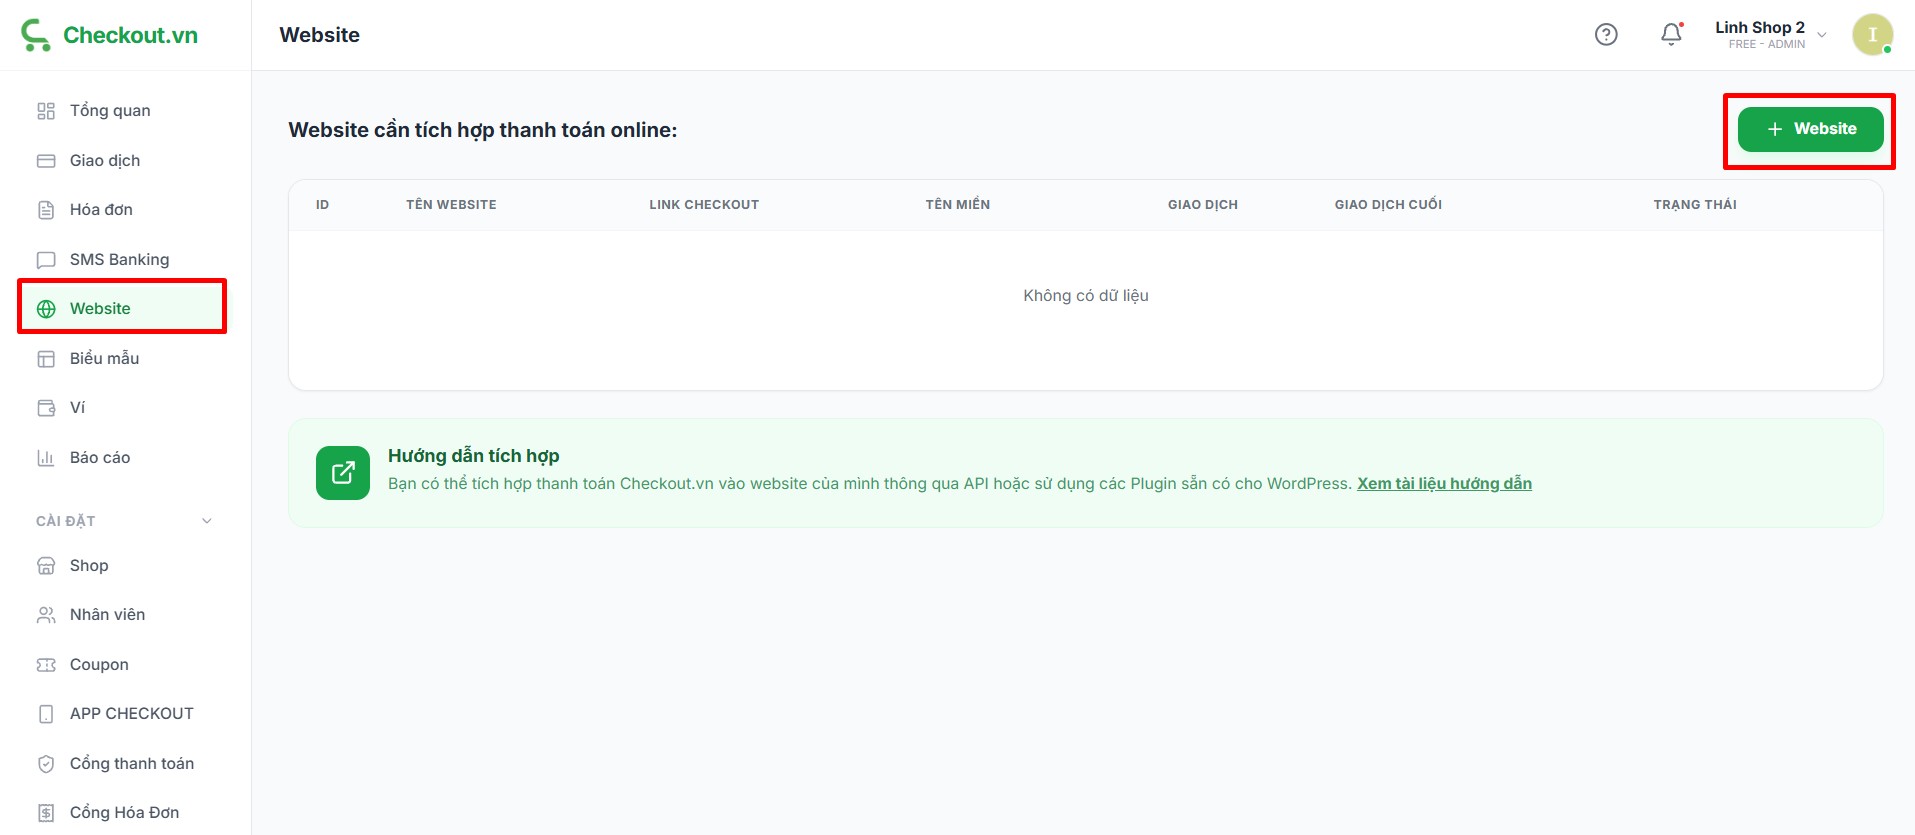1915x835 pixels.
Task: Click the green external link icon
Action: tap(343, 473)
